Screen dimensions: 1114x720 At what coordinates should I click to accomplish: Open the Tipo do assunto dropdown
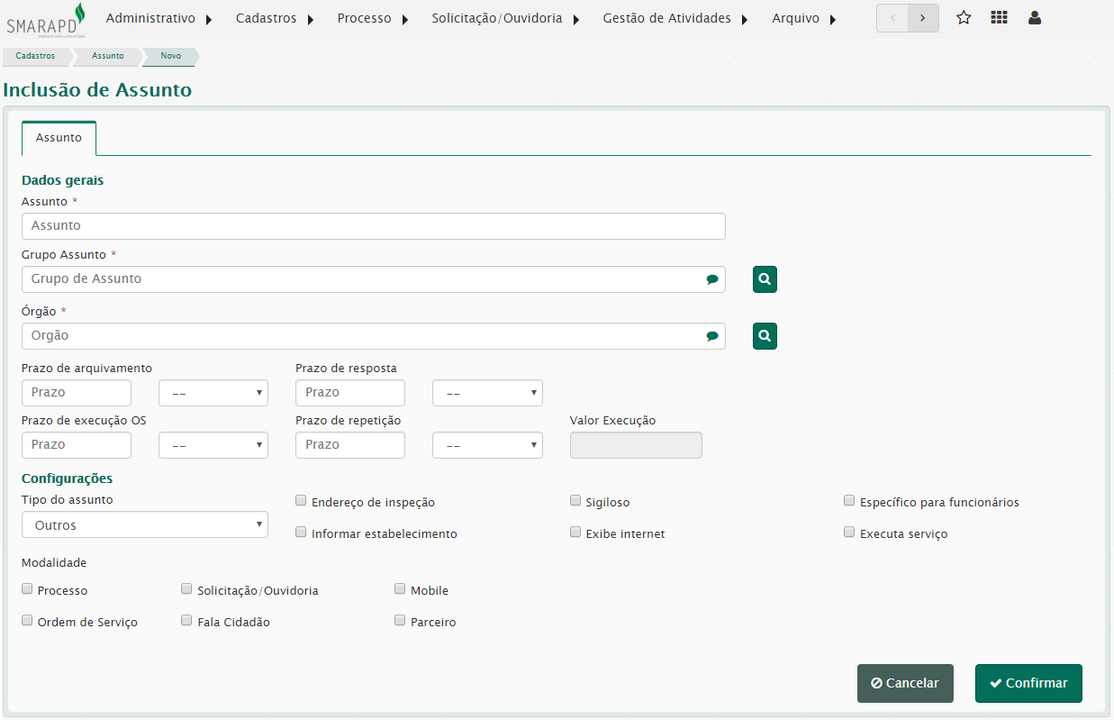pos(144,525)
